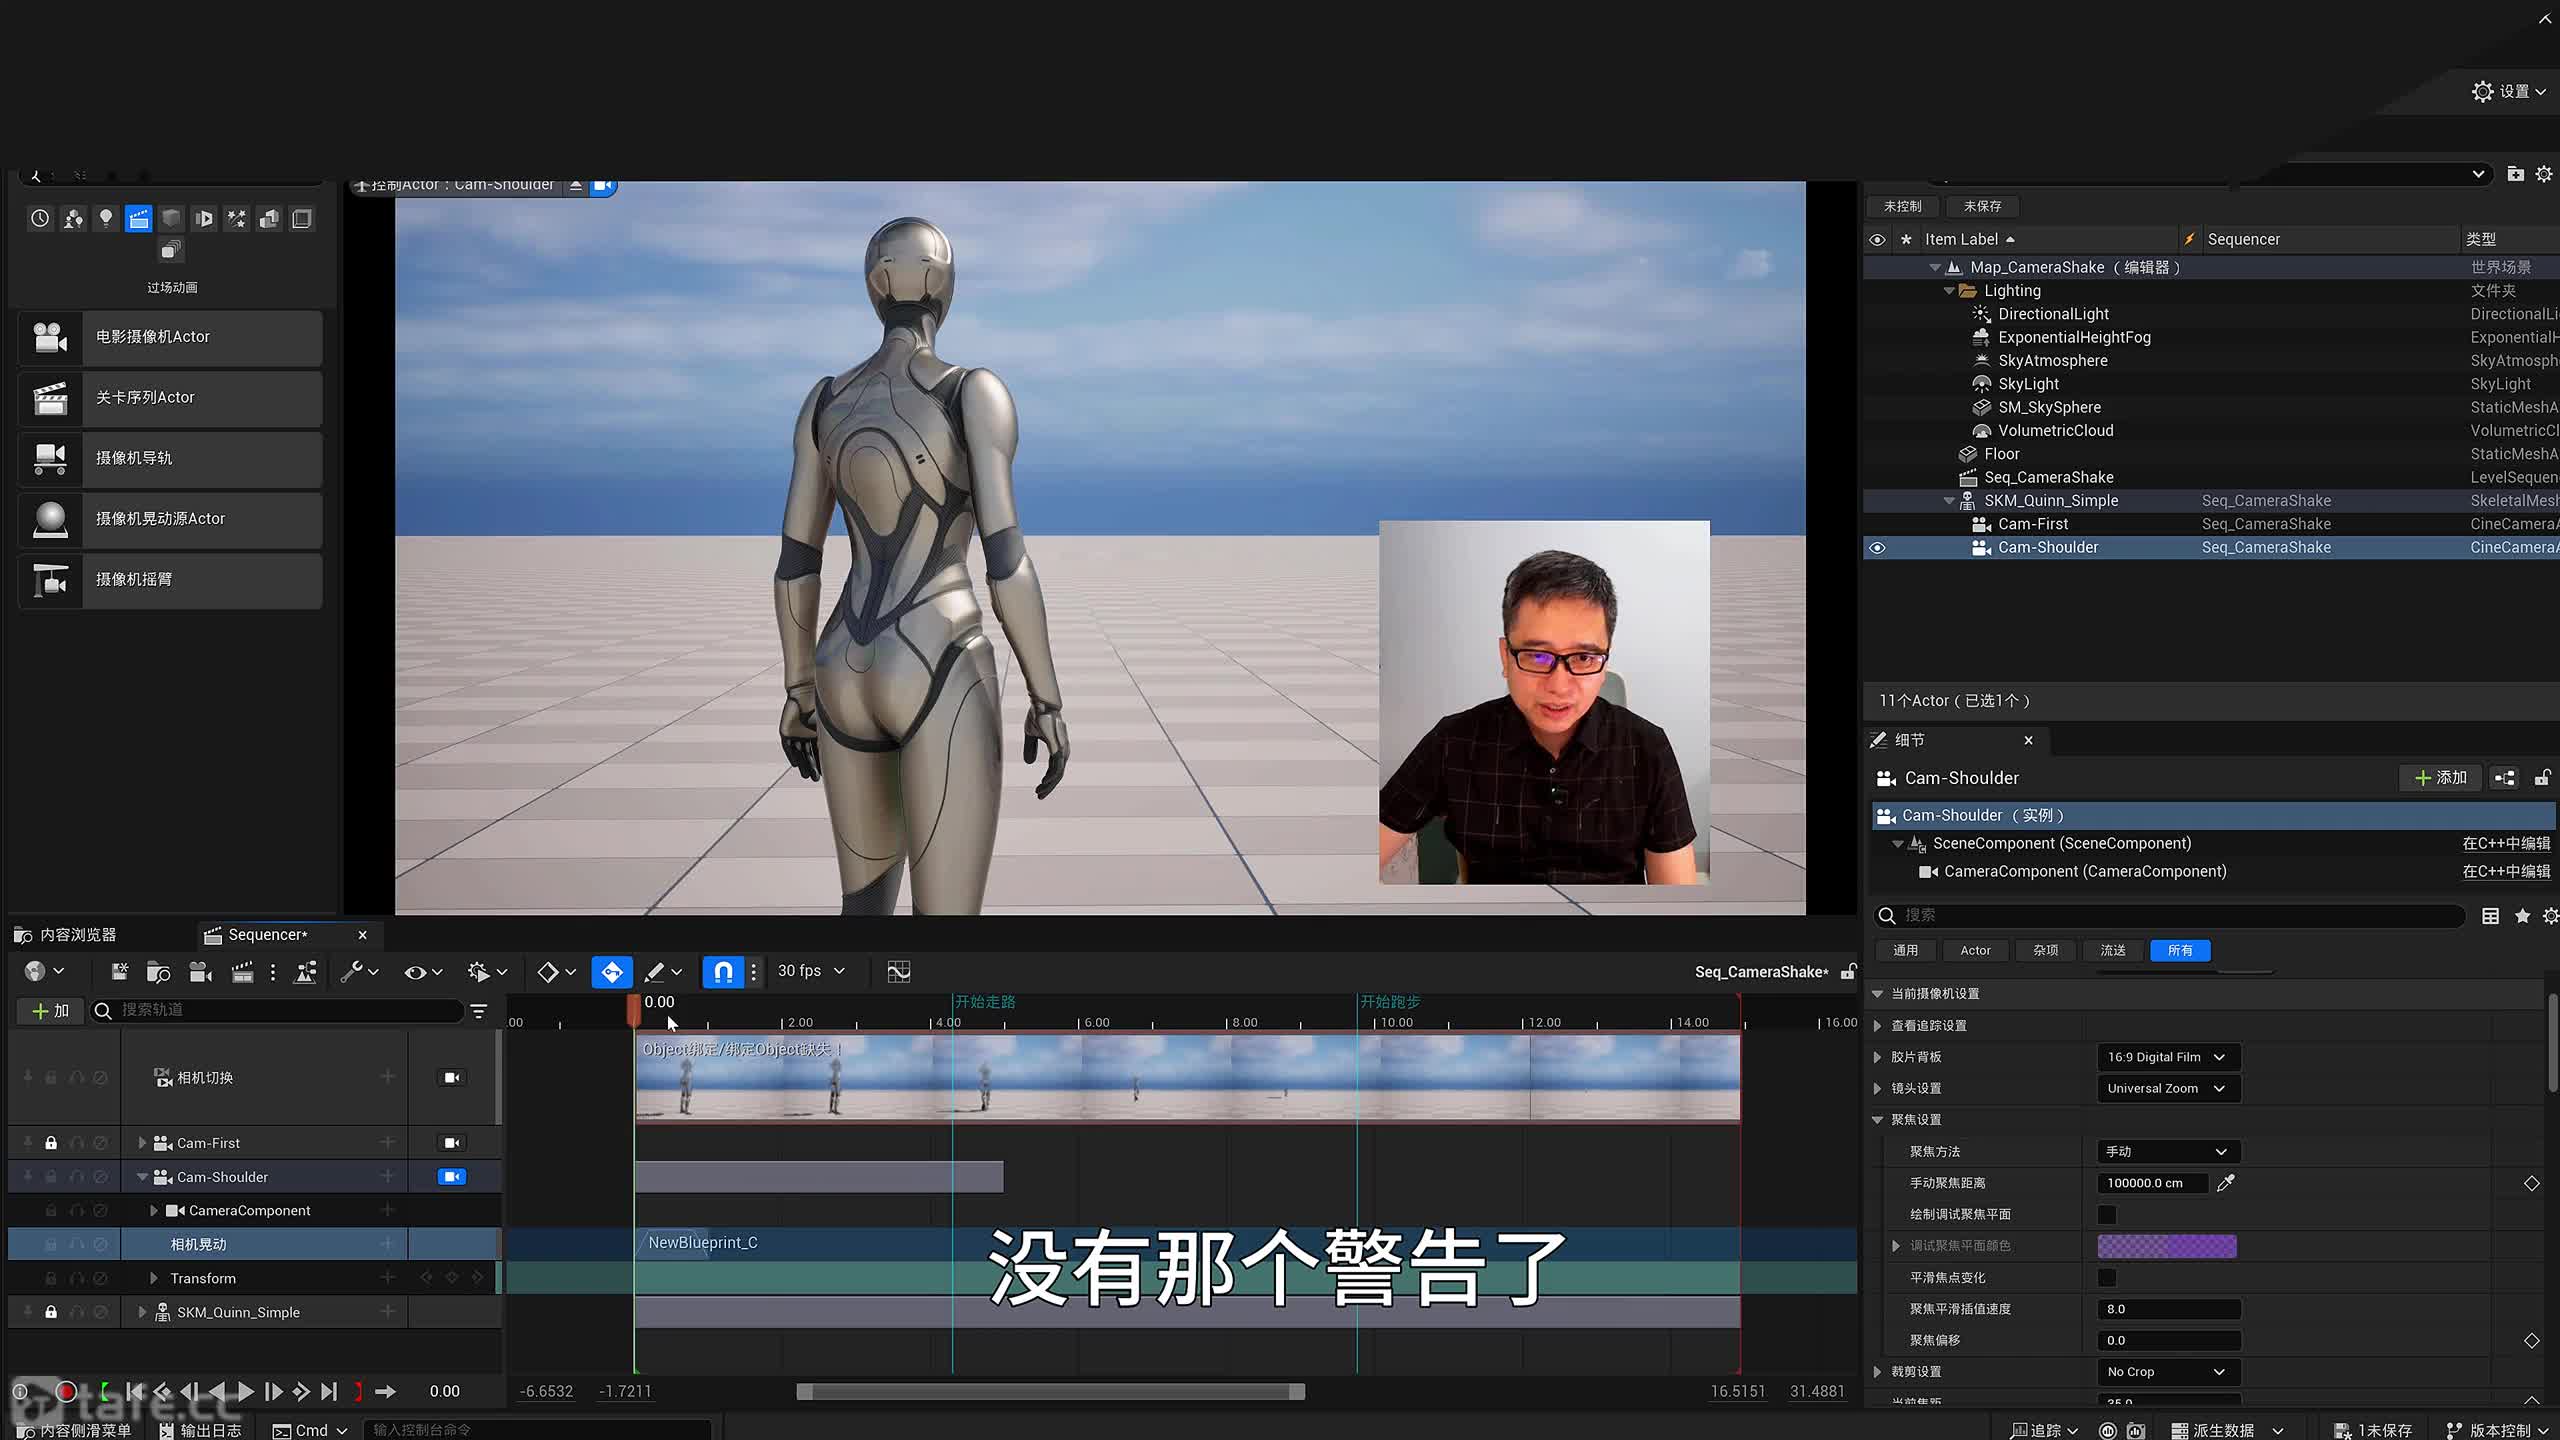
Task: Click camera lock icon on Cam-Shoulder track
Action: pos(452,1177)
